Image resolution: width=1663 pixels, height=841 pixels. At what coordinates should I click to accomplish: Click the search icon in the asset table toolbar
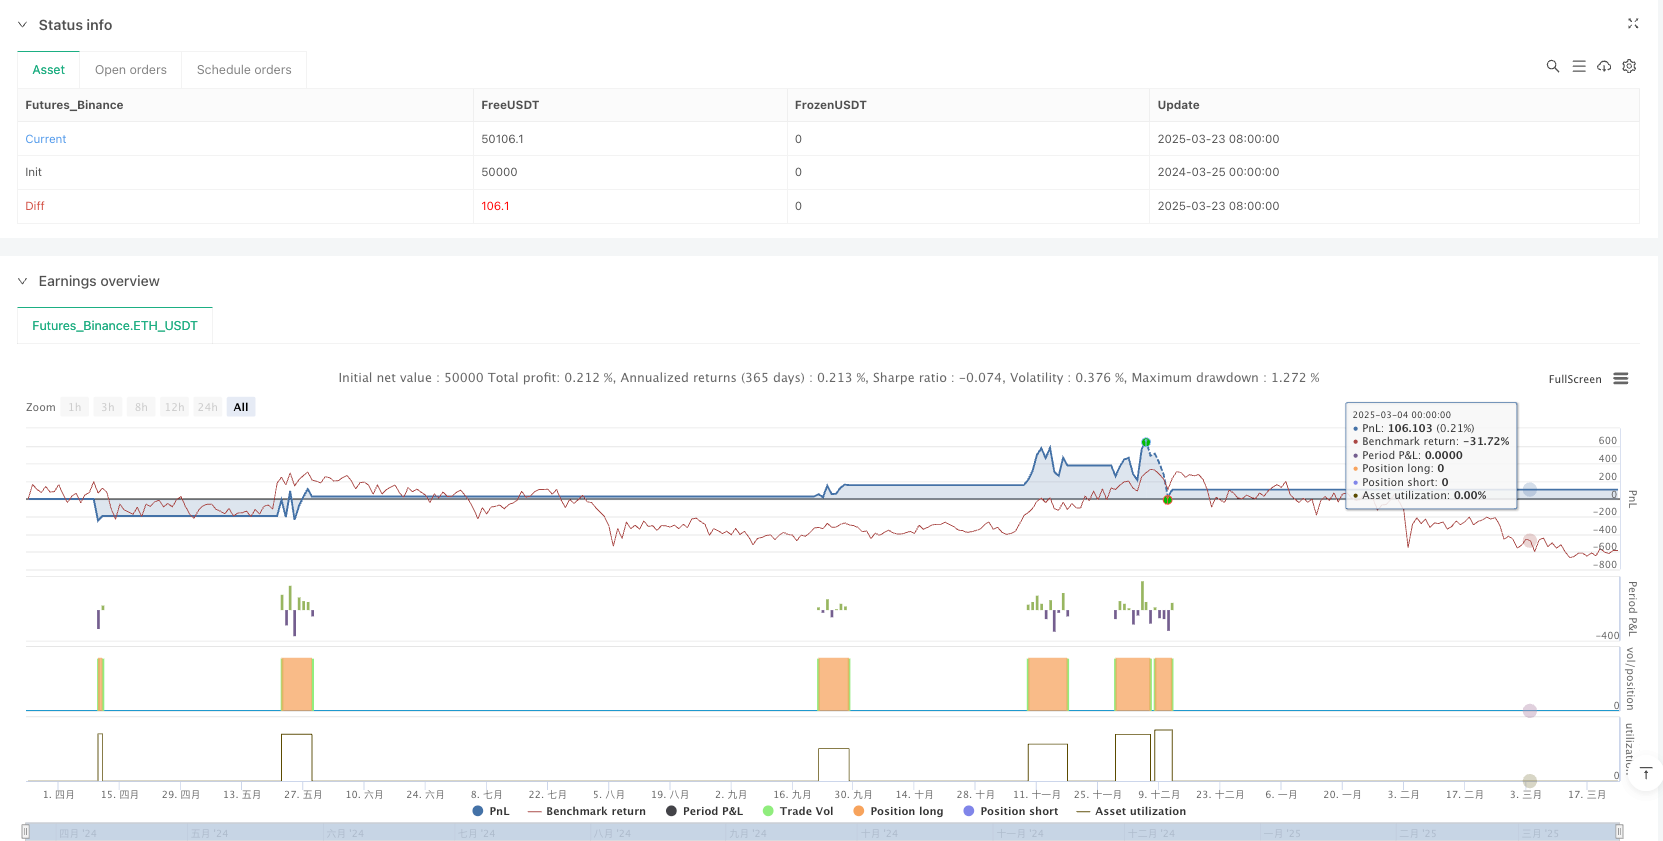click(x=1552, y=66)
